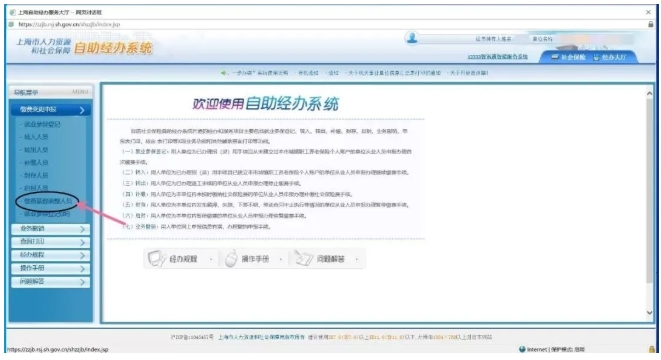
Task: Open the second notice link in the notice bar
Action: point(308,73)
